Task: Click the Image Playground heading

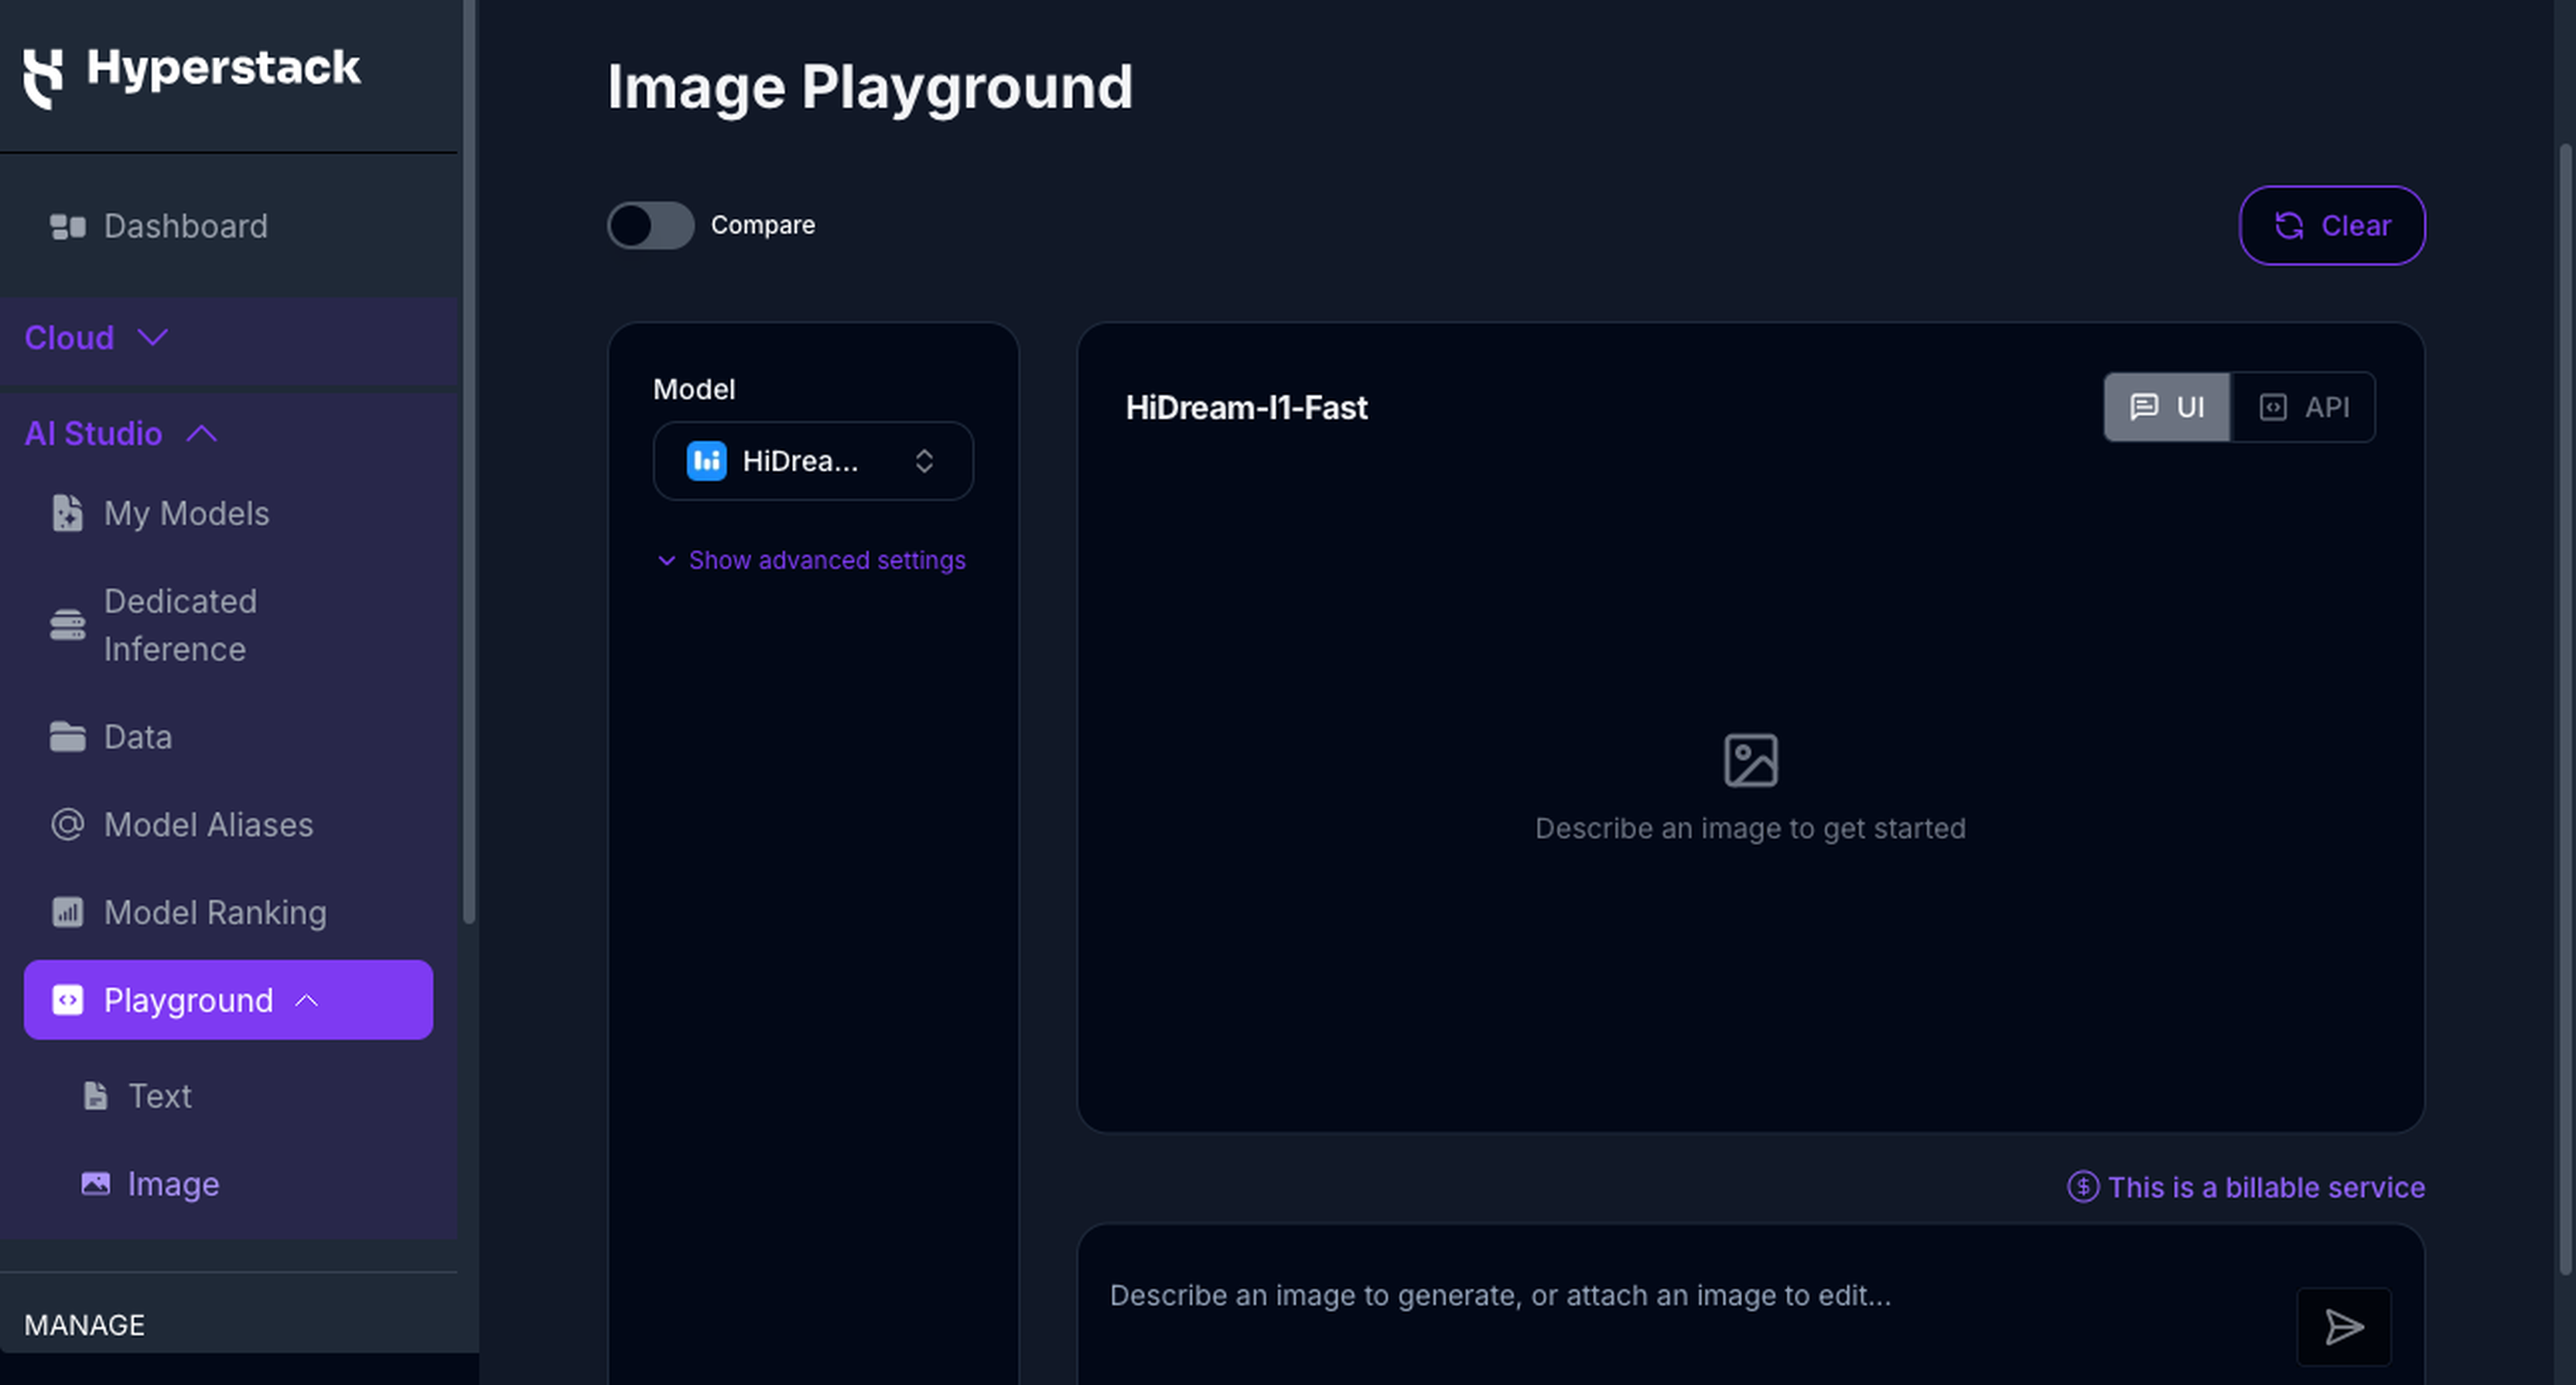Action: click(870, 87)
